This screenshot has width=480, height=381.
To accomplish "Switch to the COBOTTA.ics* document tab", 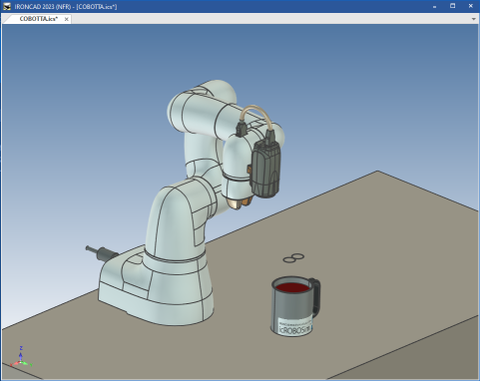I will point(38,19).
